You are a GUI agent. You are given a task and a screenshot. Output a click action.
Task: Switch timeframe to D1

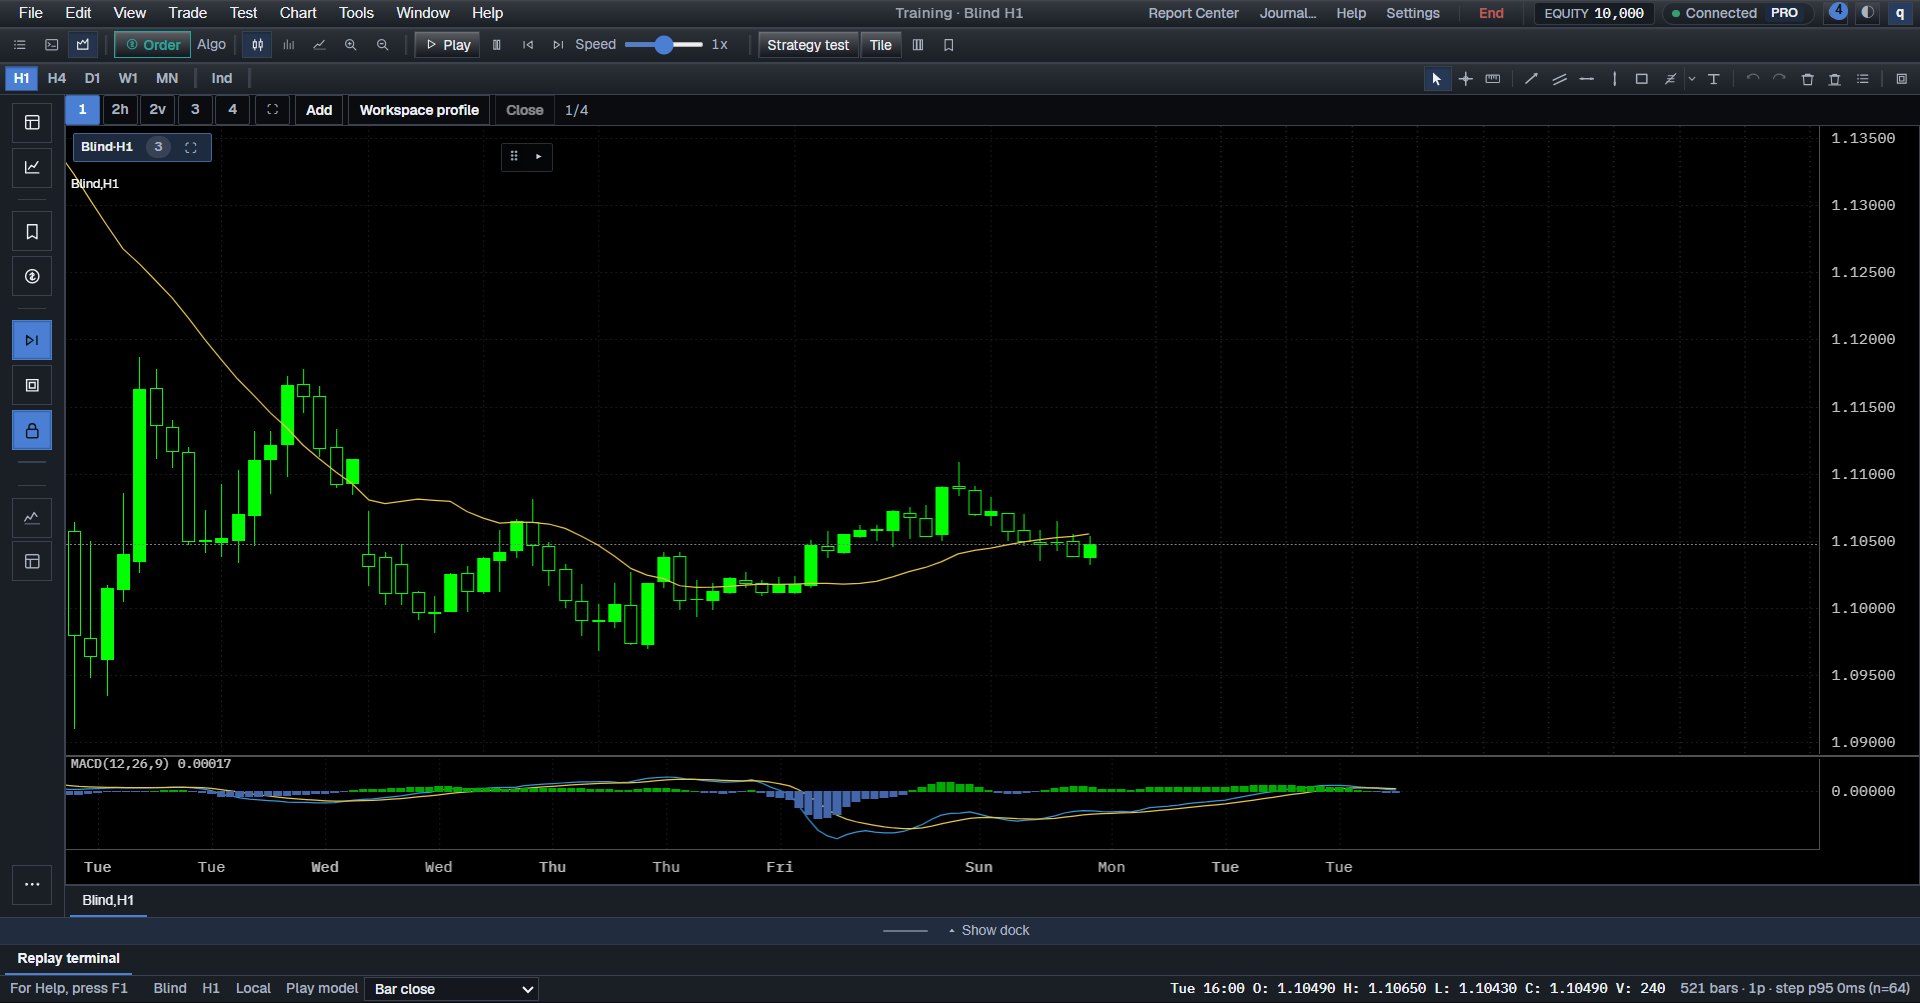(x=92, y=78)
